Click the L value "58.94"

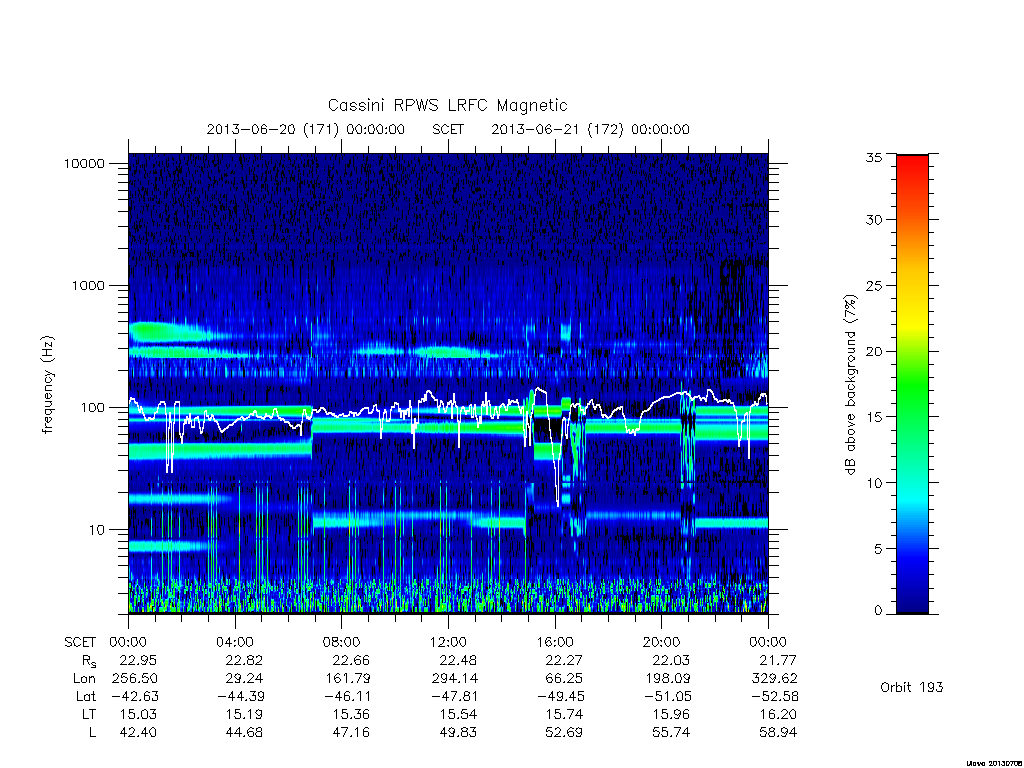[x=778, y=733]
